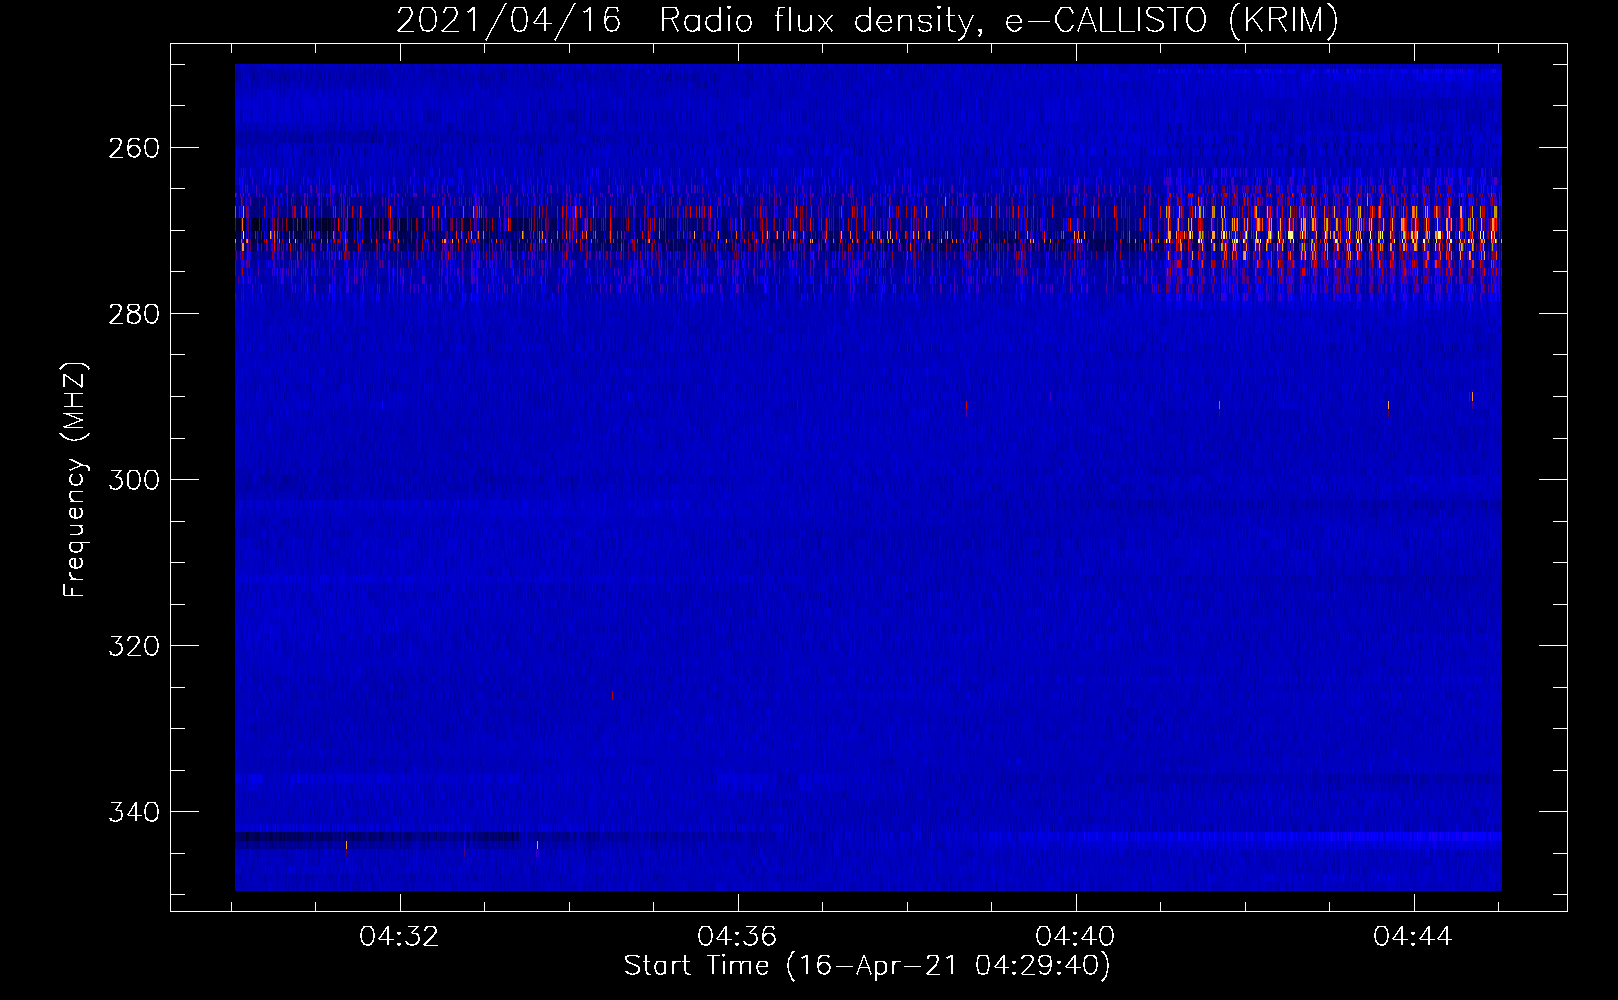Click the 04:32 time tick label
The height and width of the screenshot is (1000, 1618).
point(400,937)
